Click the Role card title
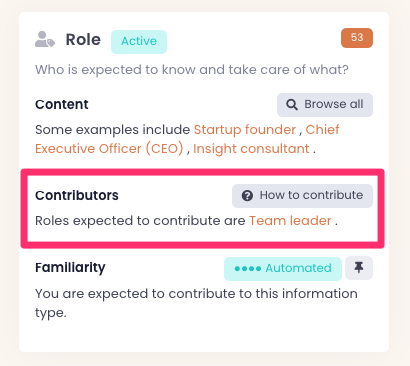410x366 pixels. tap(83, 40)
